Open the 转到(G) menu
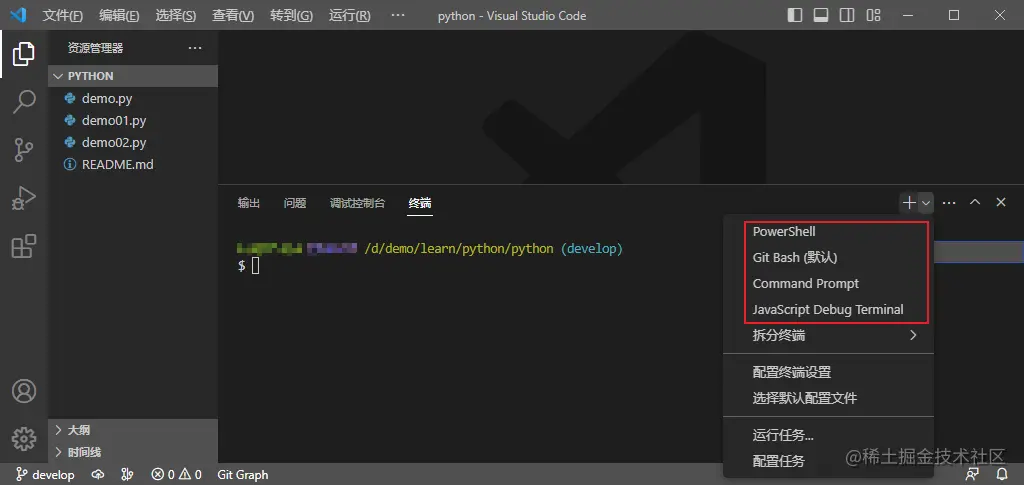Viewport: 1024px width, 485px height. [x=291, y=15]
